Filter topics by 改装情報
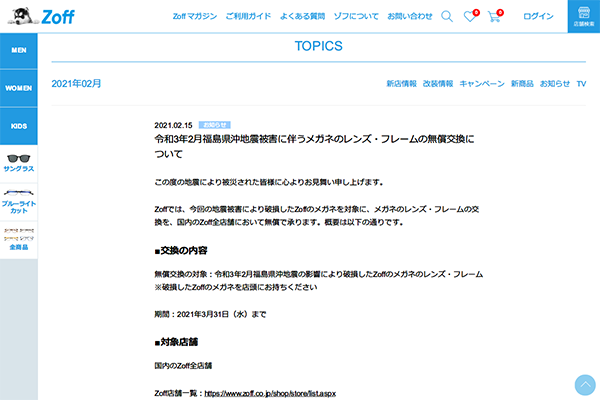 coord(438,84)
